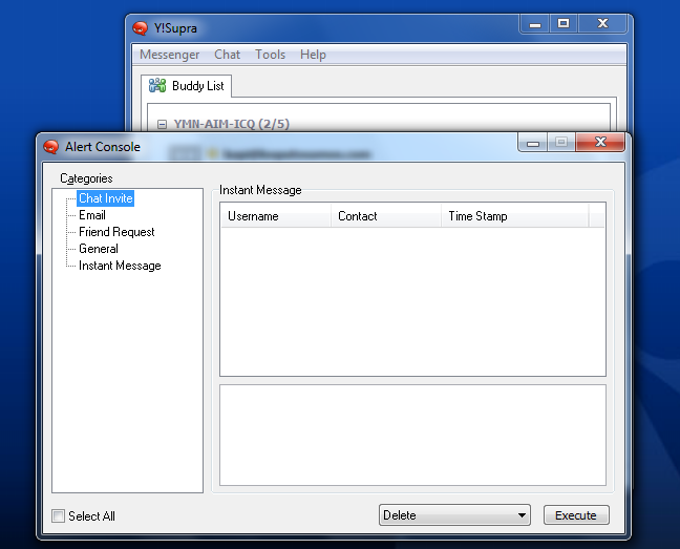Open the Delete action dropdown
Screen dimensions: 680x549
[x=454, y=515]
